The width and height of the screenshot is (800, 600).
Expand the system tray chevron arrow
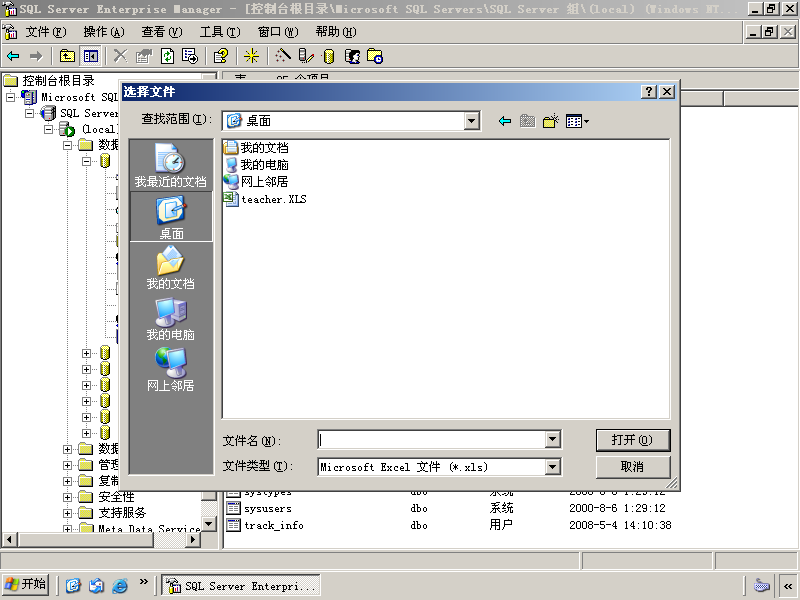pyautogui.click(x=788, y=586)
